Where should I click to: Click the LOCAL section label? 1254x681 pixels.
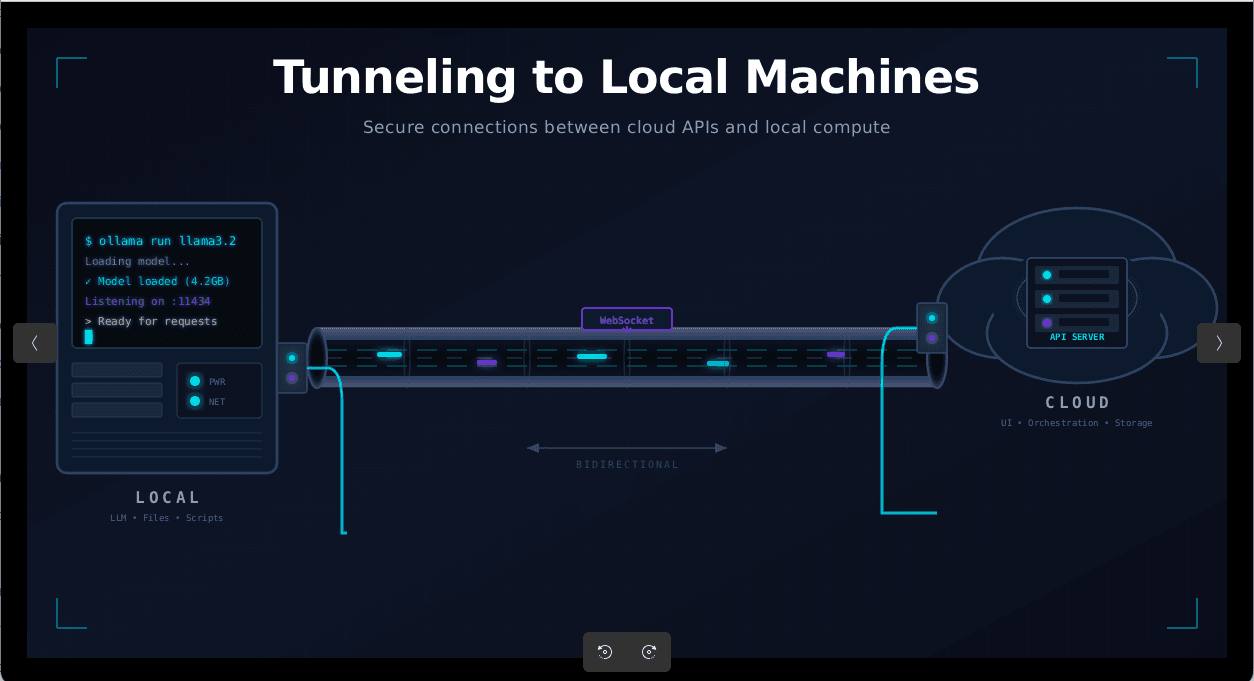(x=167, y=497)
